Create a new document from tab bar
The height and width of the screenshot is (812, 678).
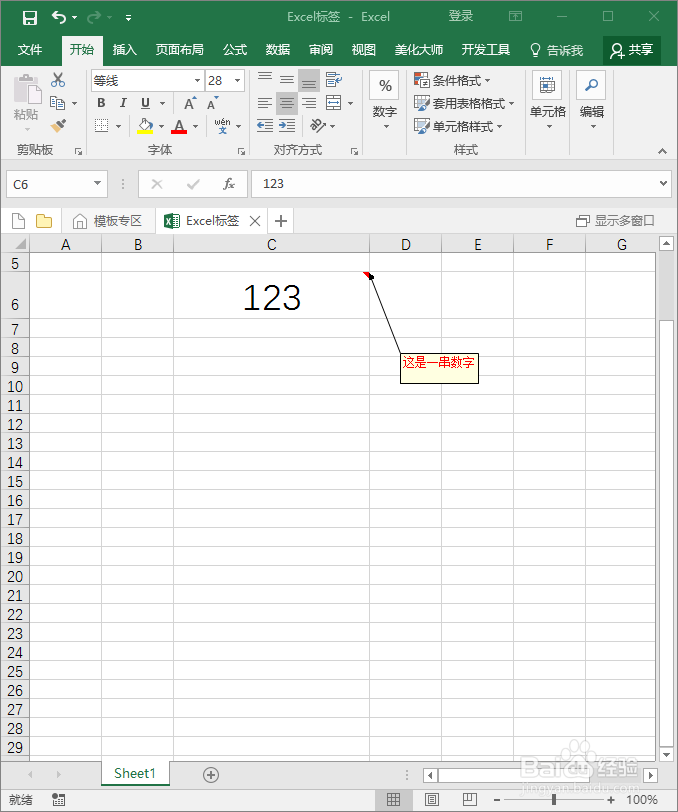pyautogui.click(x=19, y=221)
